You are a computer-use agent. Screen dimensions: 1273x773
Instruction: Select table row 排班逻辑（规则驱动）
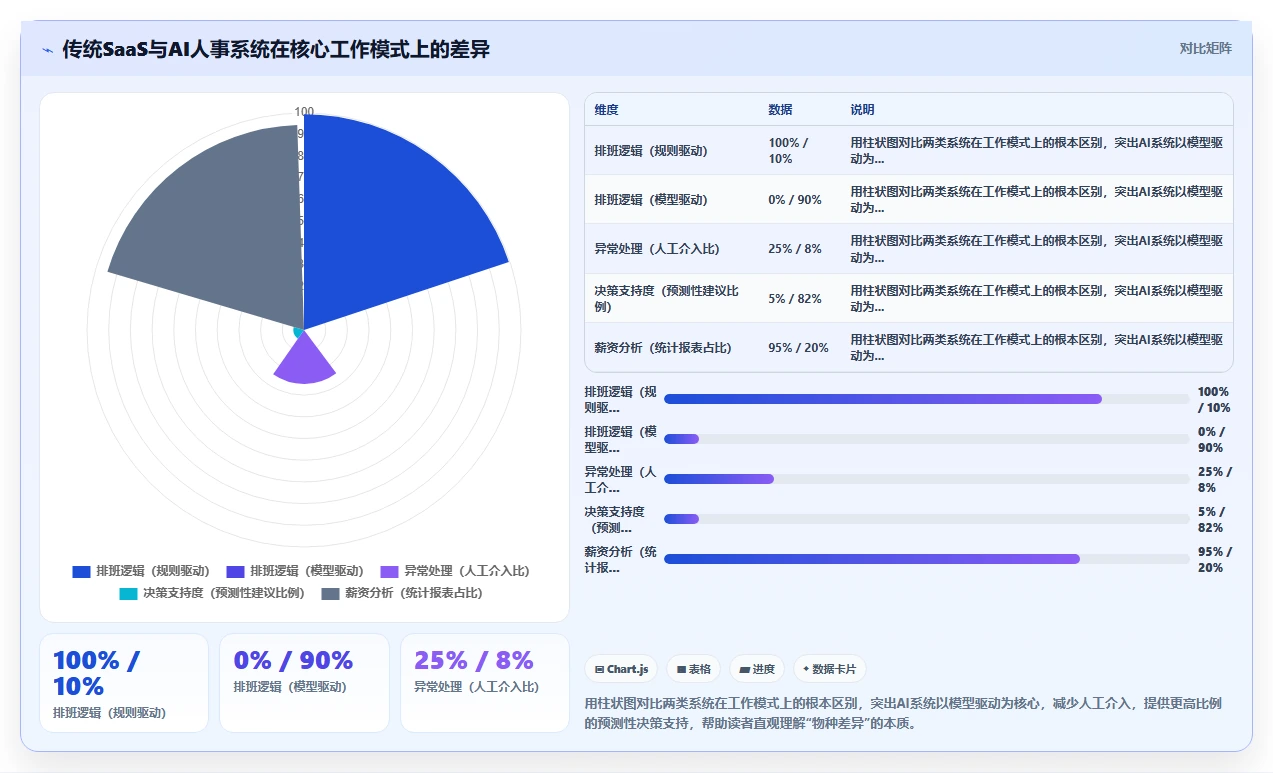click(x=908, y=150)
